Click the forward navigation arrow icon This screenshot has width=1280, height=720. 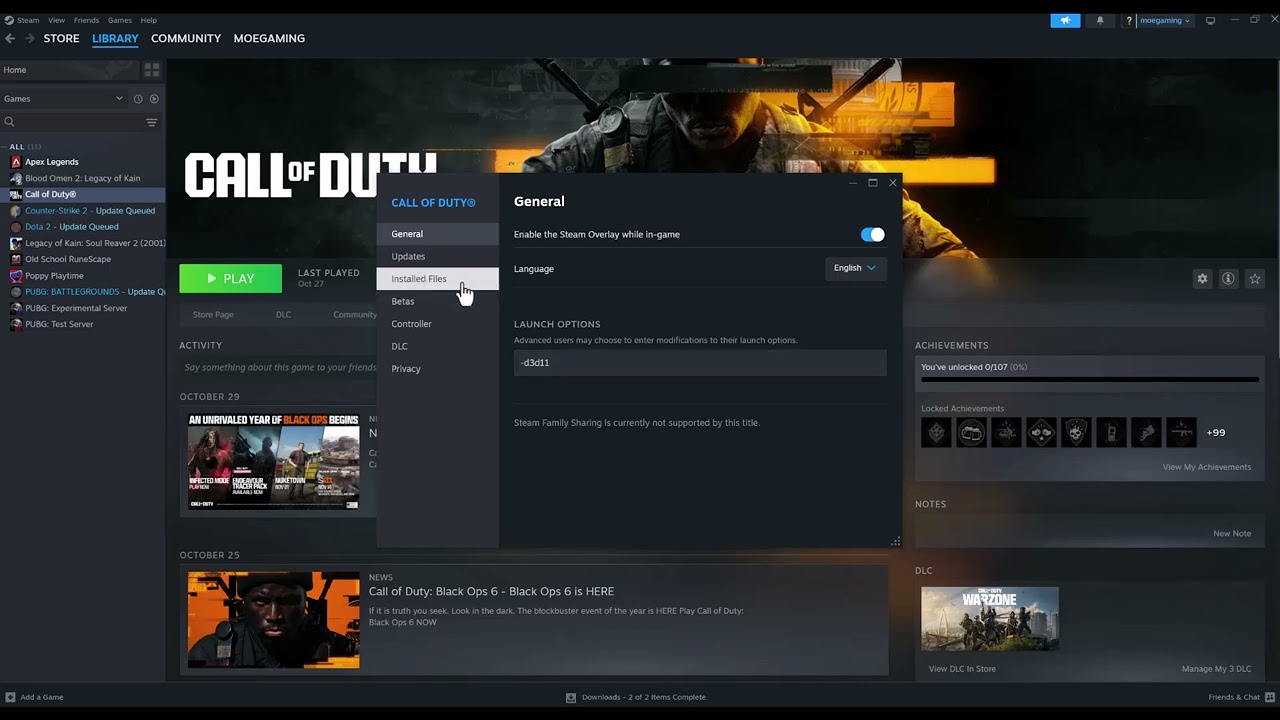(29, 38)
